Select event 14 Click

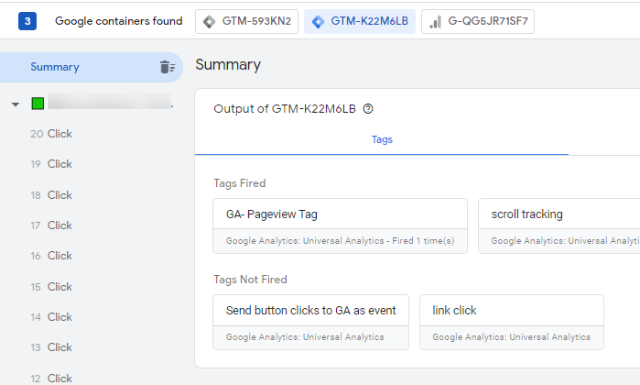click(51, 317)
